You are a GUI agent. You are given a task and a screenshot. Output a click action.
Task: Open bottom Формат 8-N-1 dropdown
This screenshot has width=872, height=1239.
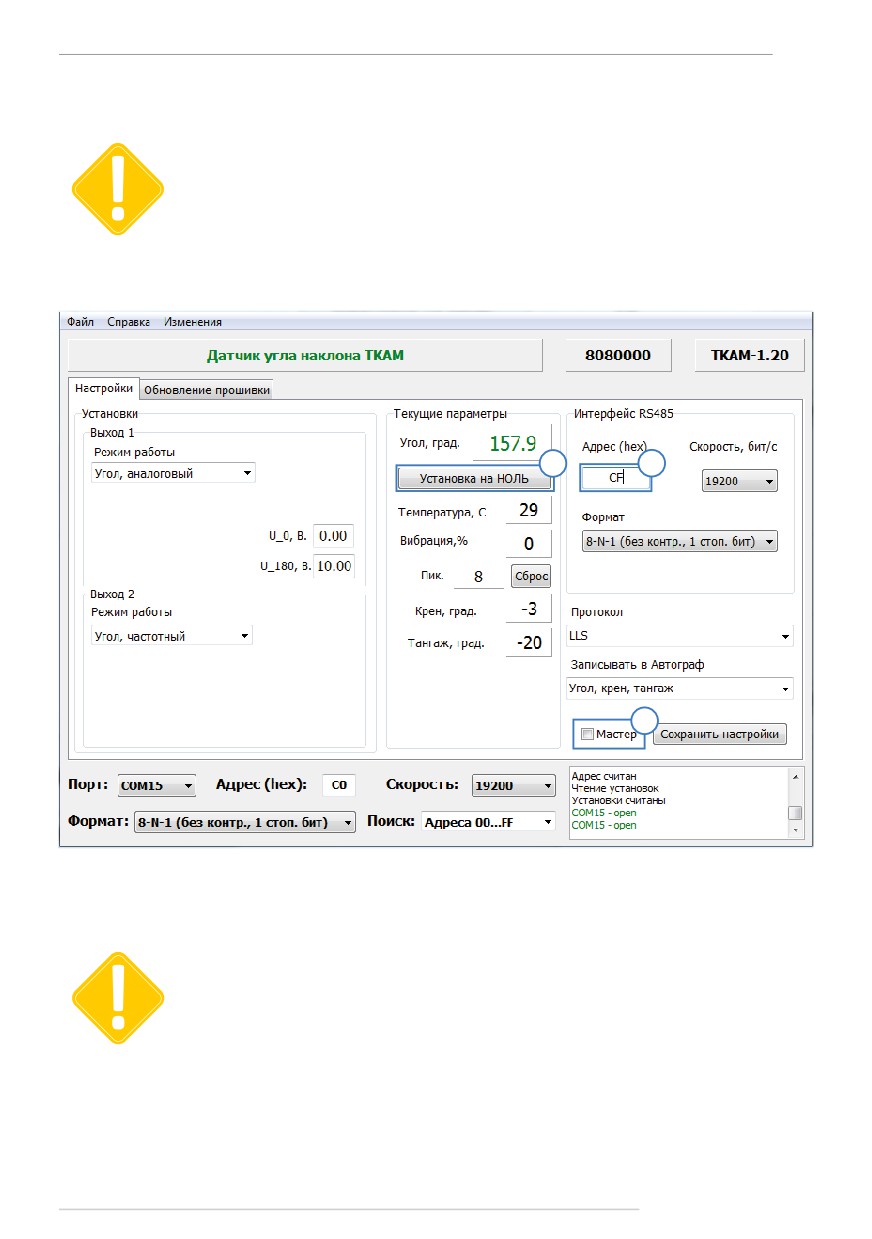tap(245, 822)
